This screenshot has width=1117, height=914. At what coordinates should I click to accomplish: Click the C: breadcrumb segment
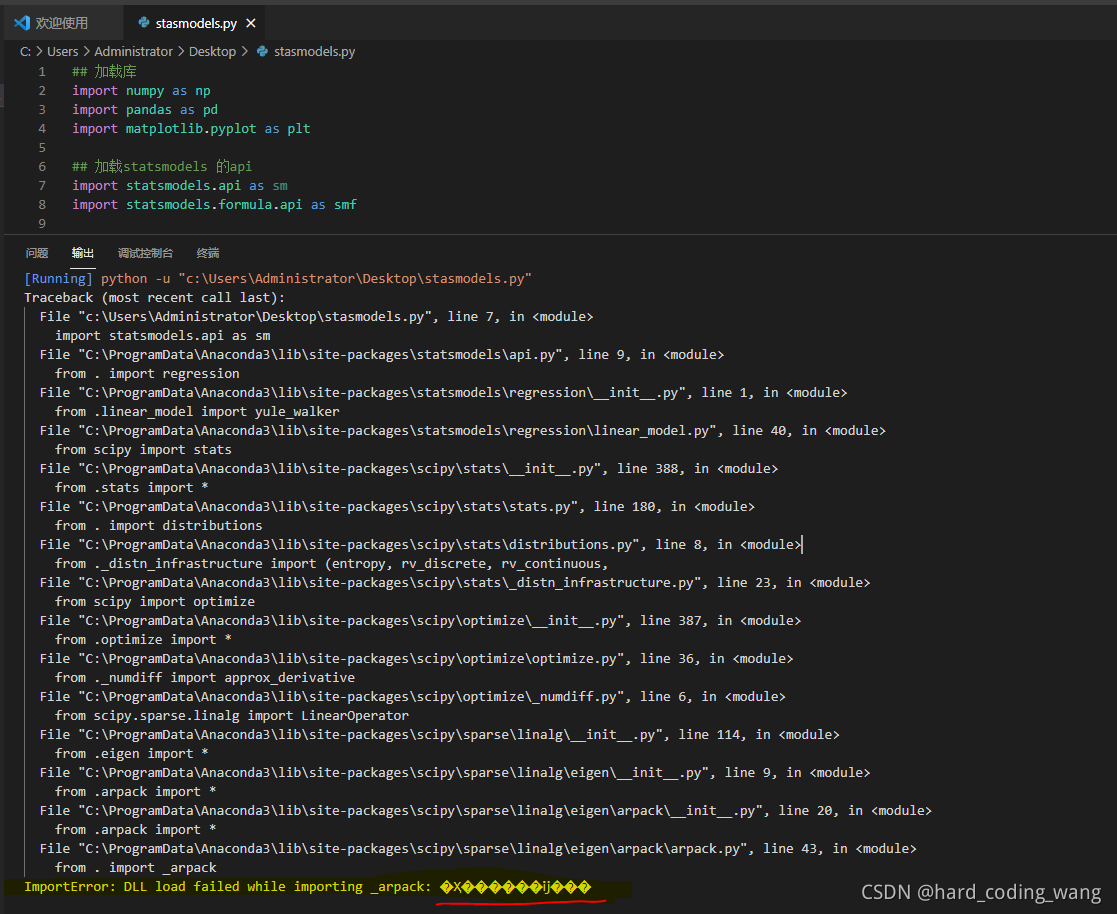pyautogui.click(x=25, y=51)
